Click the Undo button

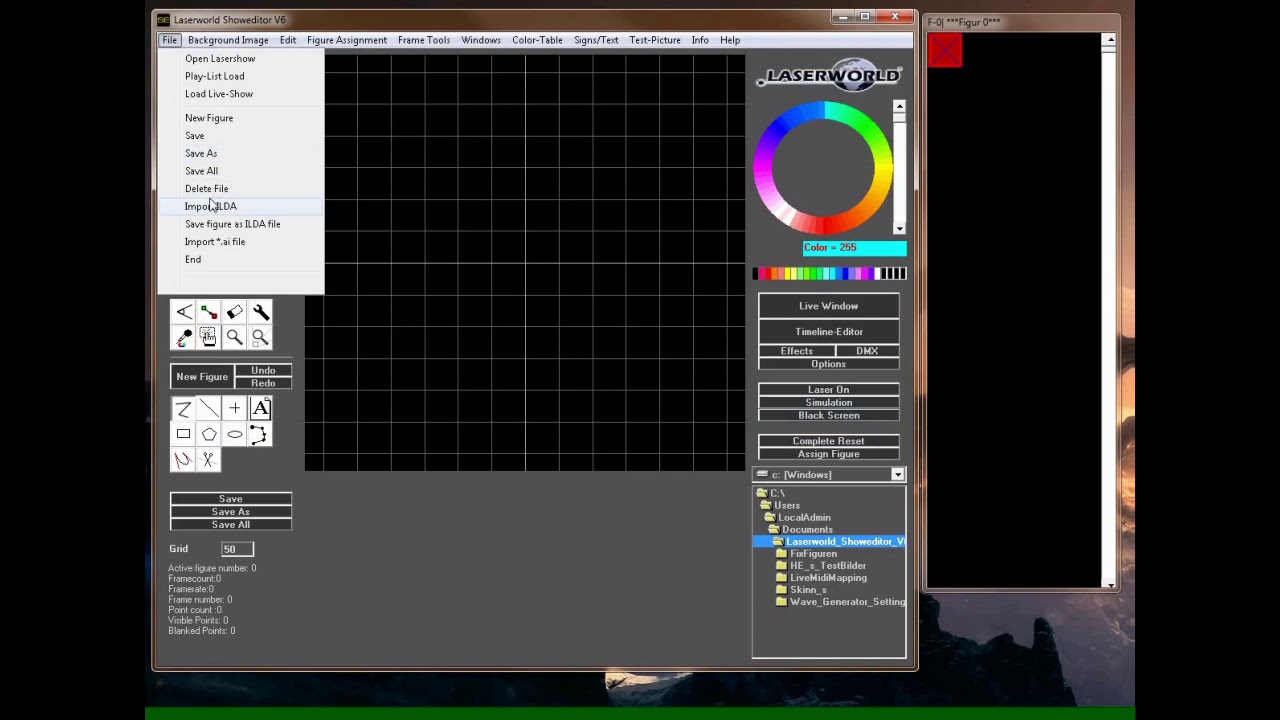pos(263,371)
